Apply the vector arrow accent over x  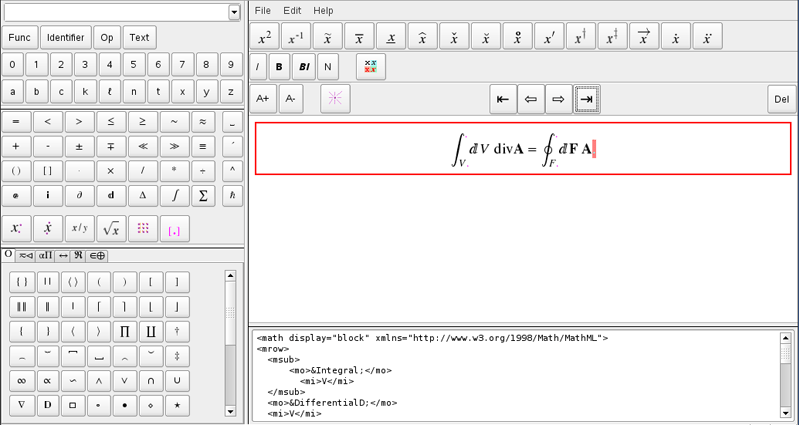pos(644,37)
